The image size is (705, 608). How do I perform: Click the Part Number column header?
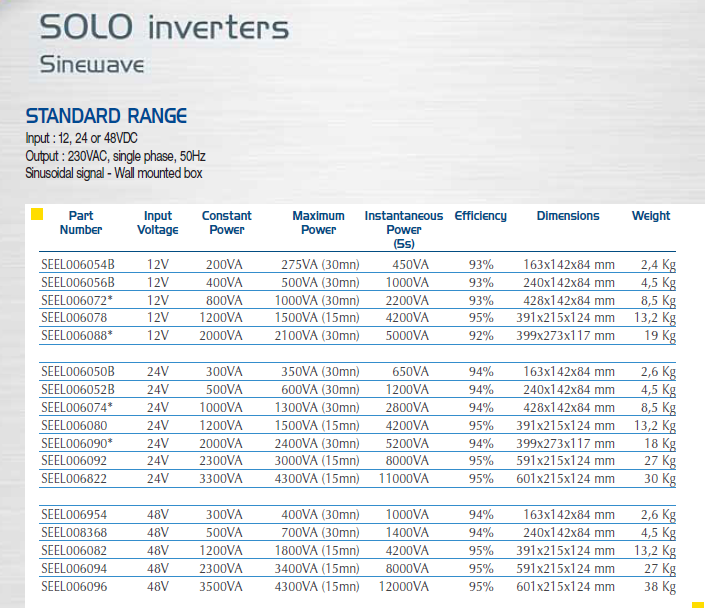pos(81,223)
